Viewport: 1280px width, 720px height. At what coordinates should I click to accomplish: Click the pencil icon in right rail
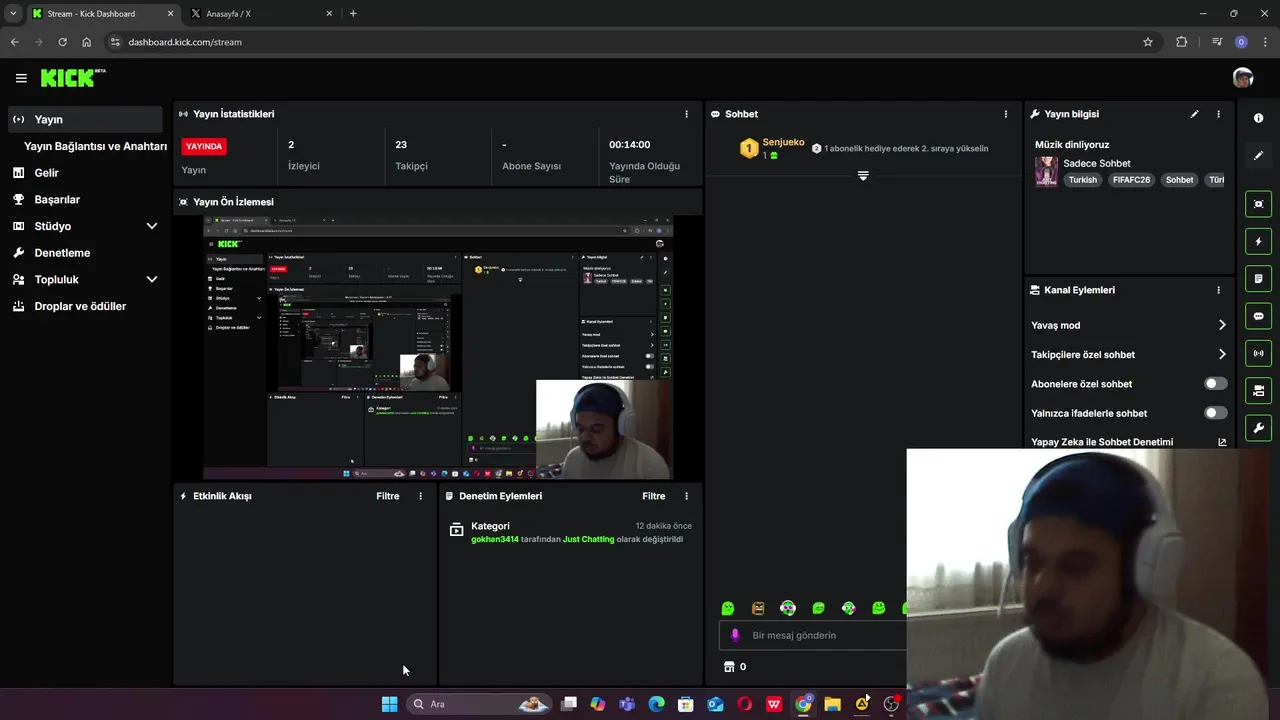click(x=1258, y=156)
